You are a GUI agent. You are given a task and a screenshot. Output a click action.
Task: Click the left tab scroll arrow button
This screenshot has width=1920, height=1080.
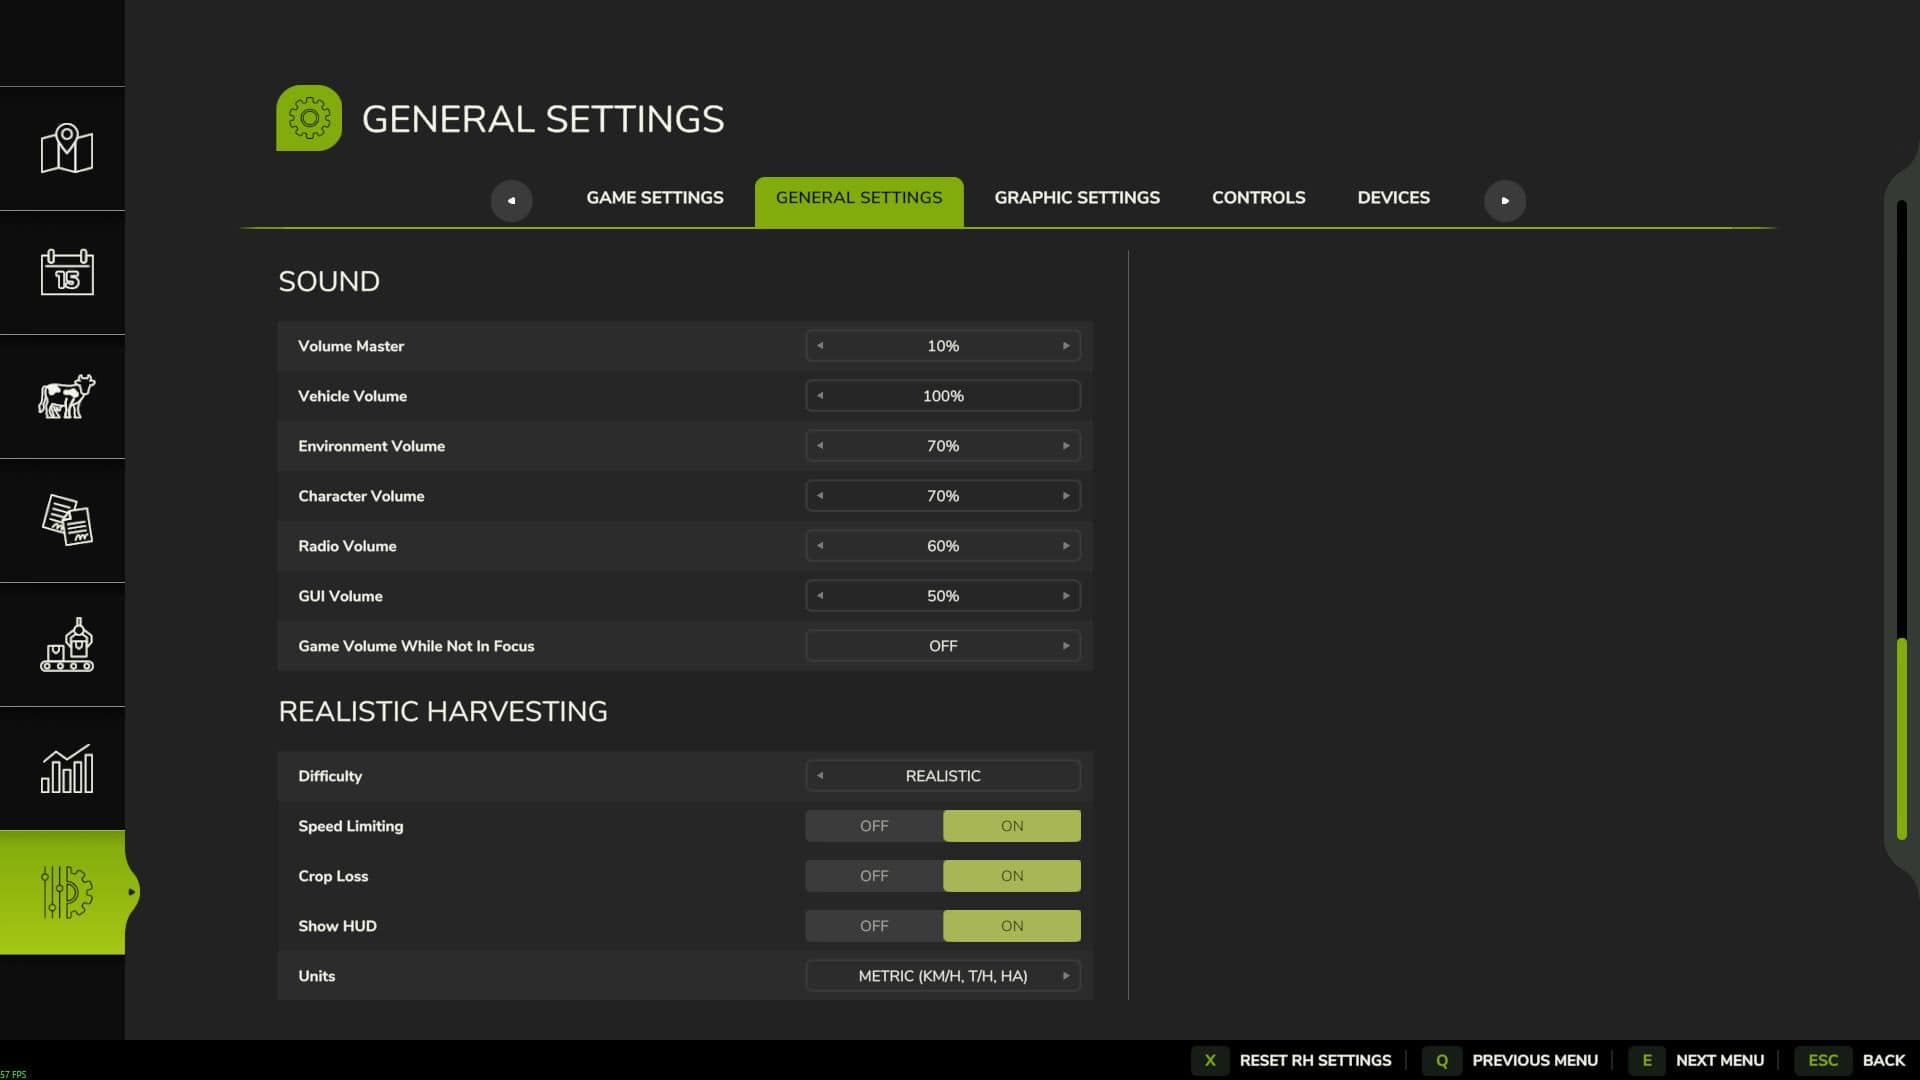pyautogui.click(x=511, y=200)
